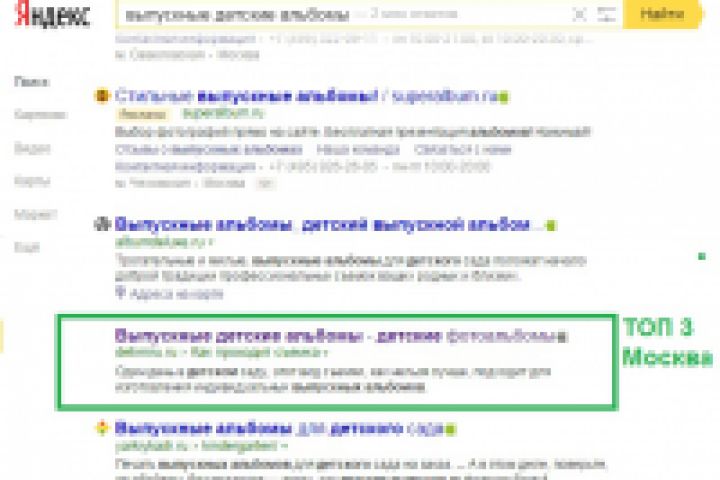Image resolution: width=720 pixels, height=480 pixels.
Task: Click green marker after the superalbum.ru title
Action: [504, 97]
